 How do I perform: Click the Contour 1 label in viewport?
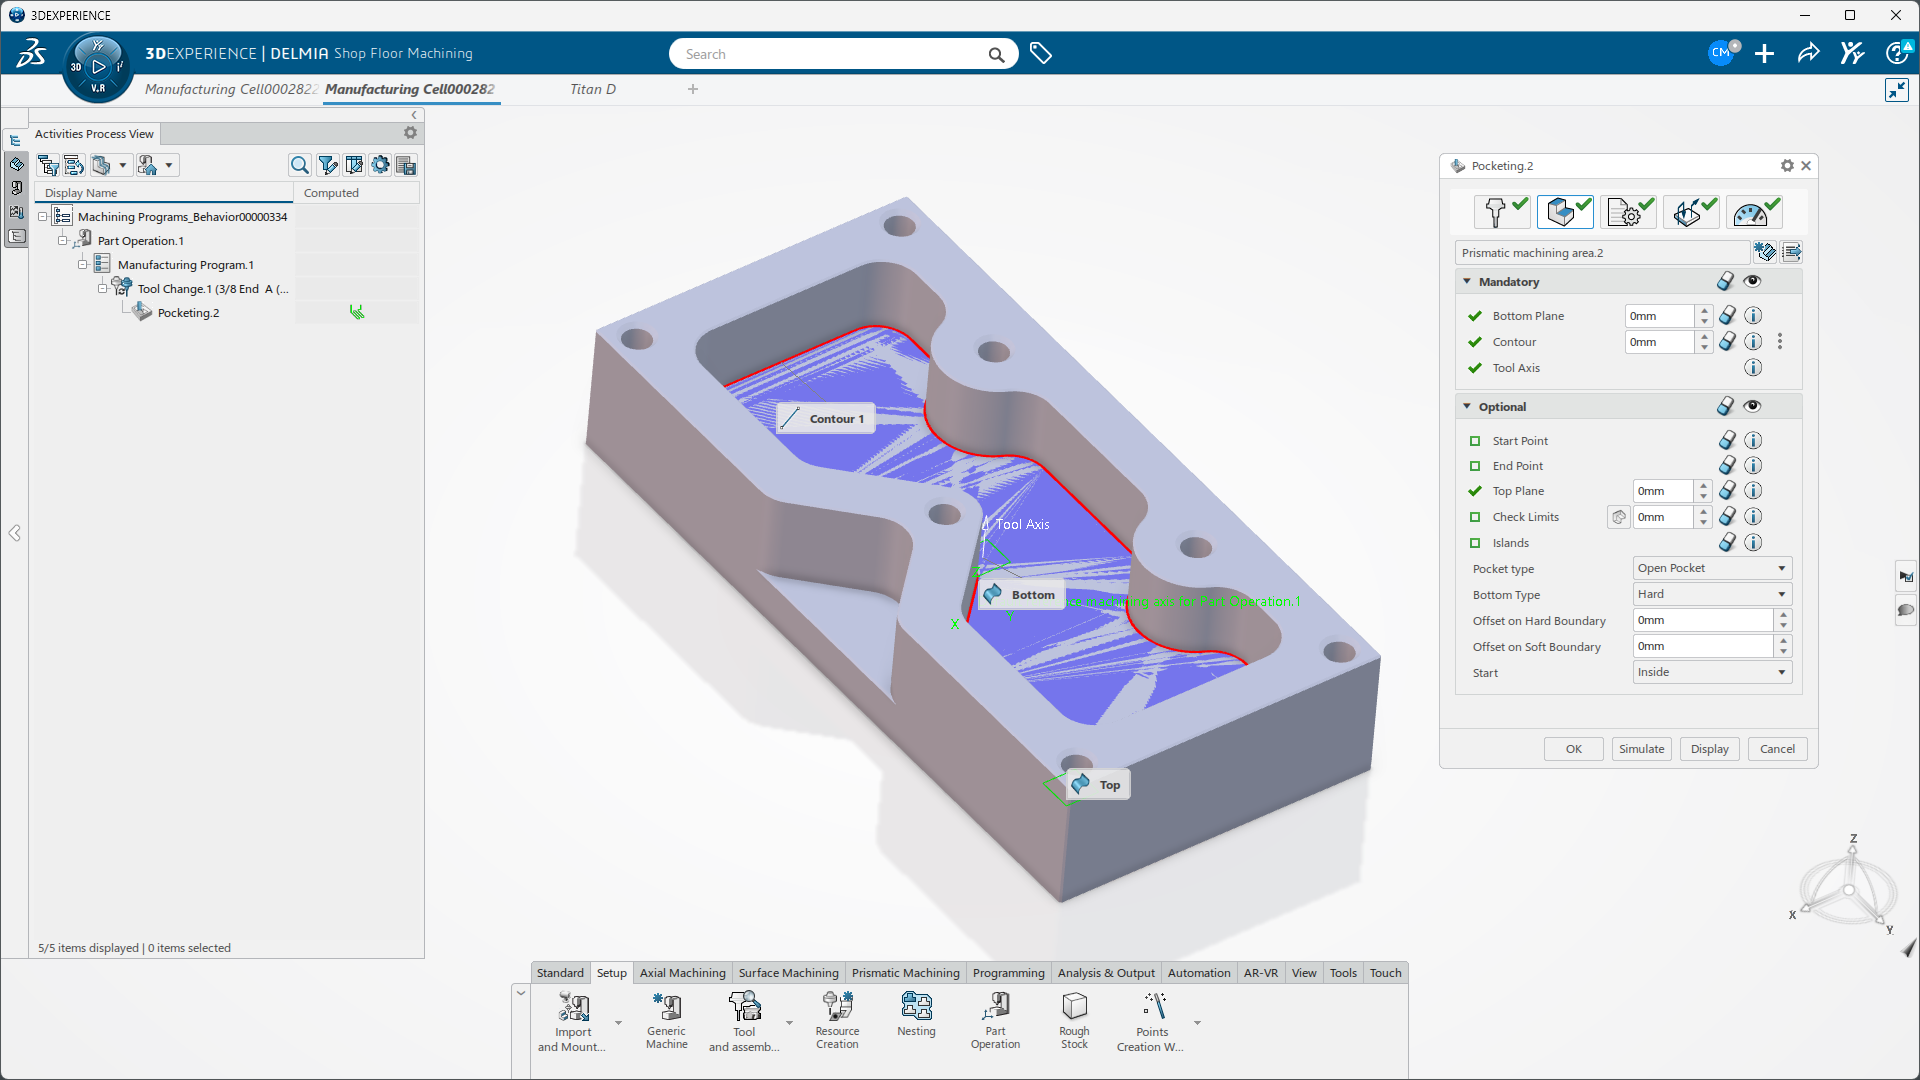pyautogui.click(x=826, y=418)
